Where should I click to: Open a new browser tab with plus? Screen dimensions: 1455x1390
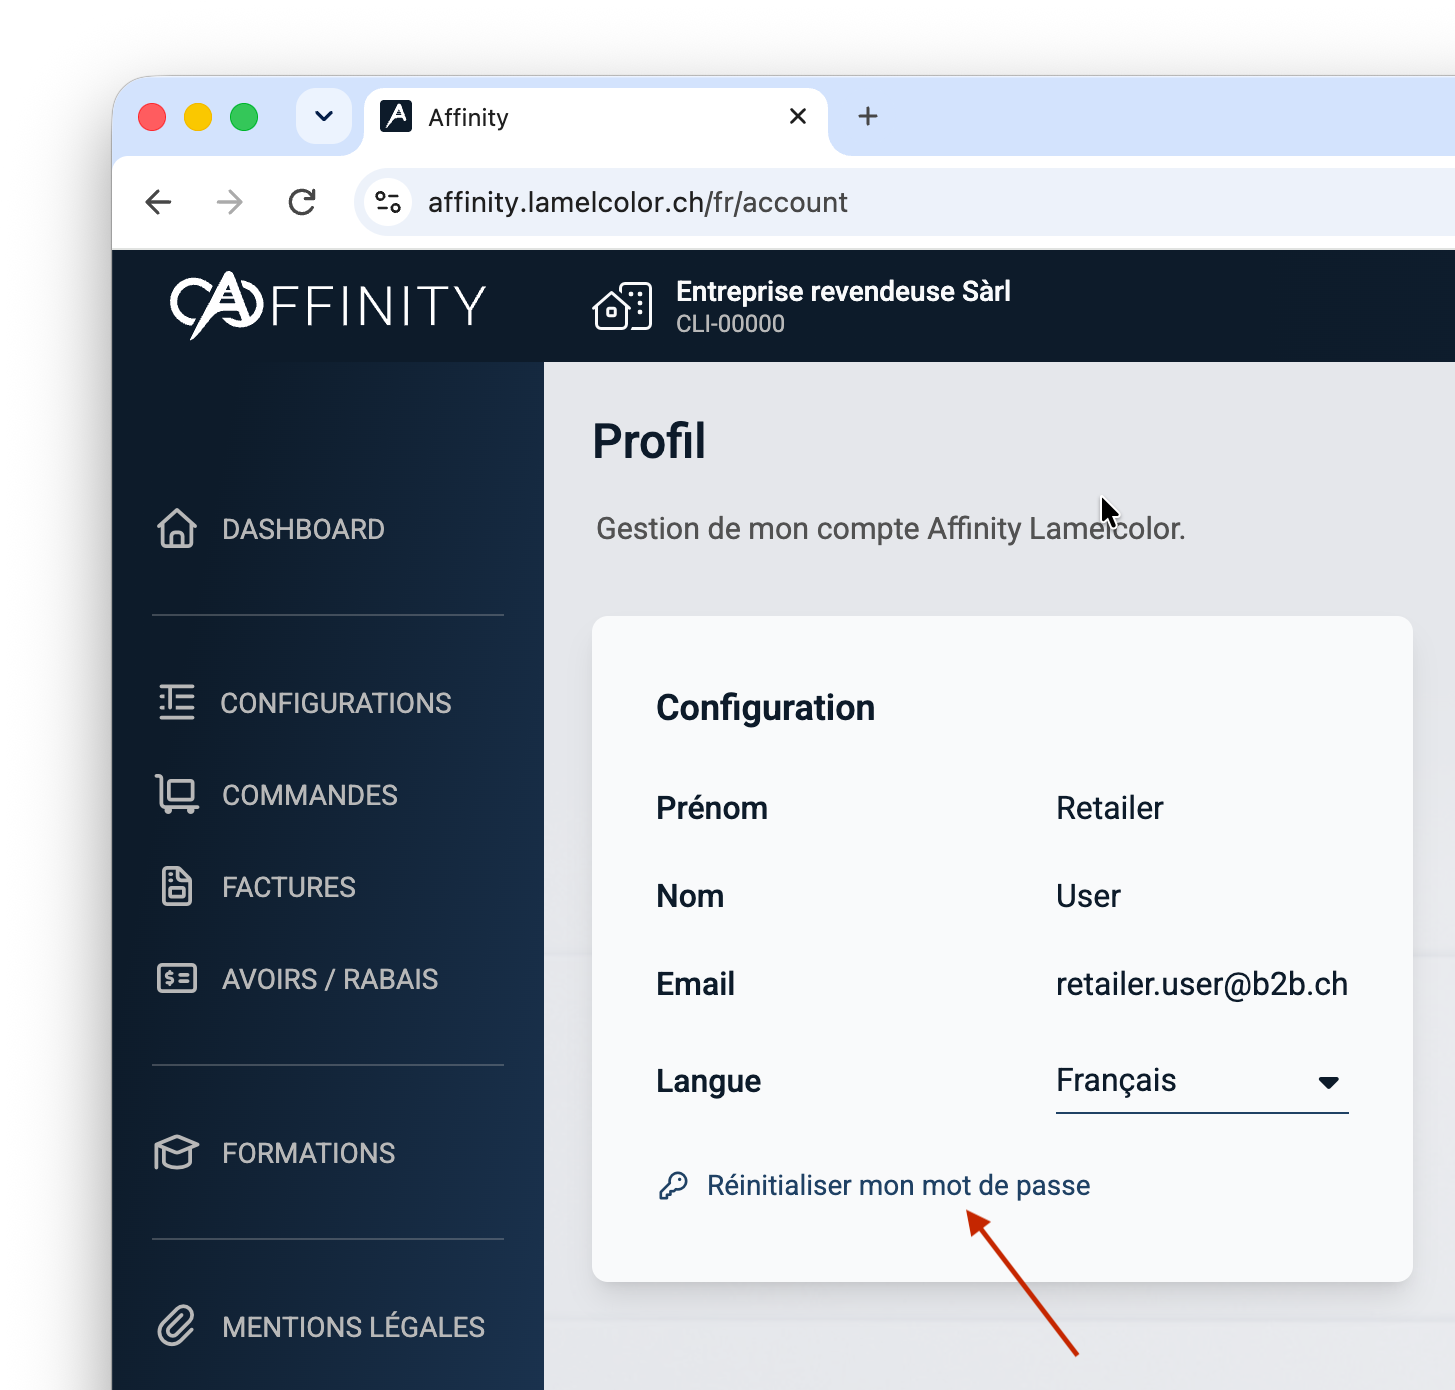coord(868,116)
